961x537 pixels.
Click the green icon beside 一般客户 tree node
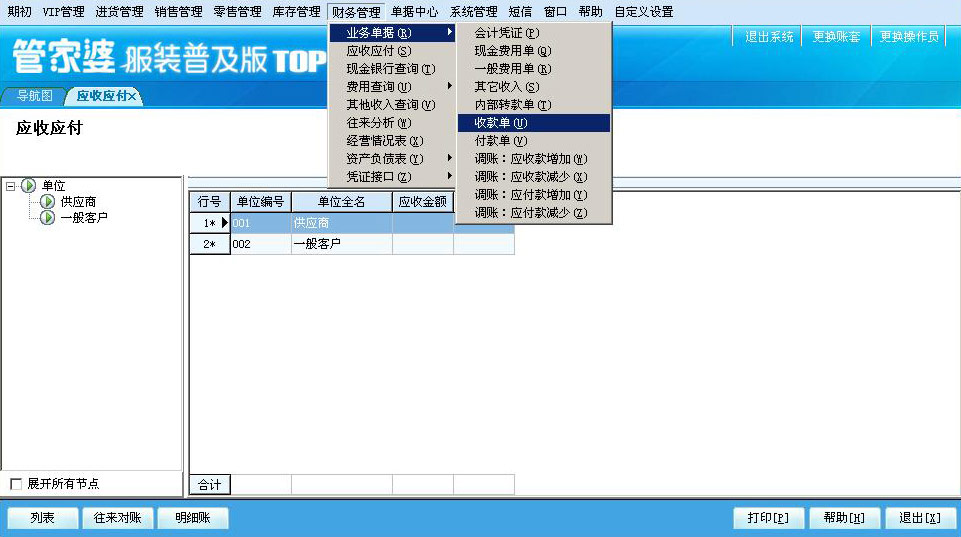[47, 218]
